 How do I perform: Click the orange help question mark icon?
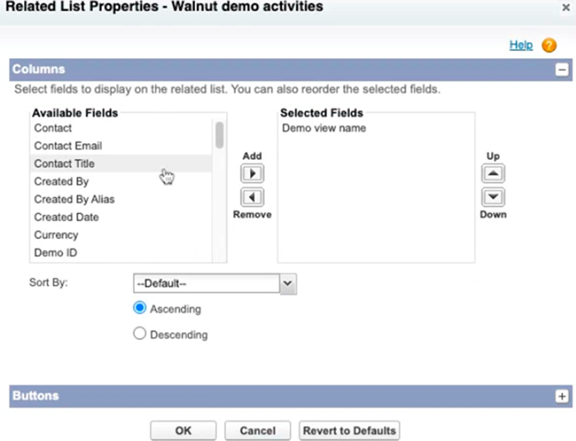tap(549, 46)
